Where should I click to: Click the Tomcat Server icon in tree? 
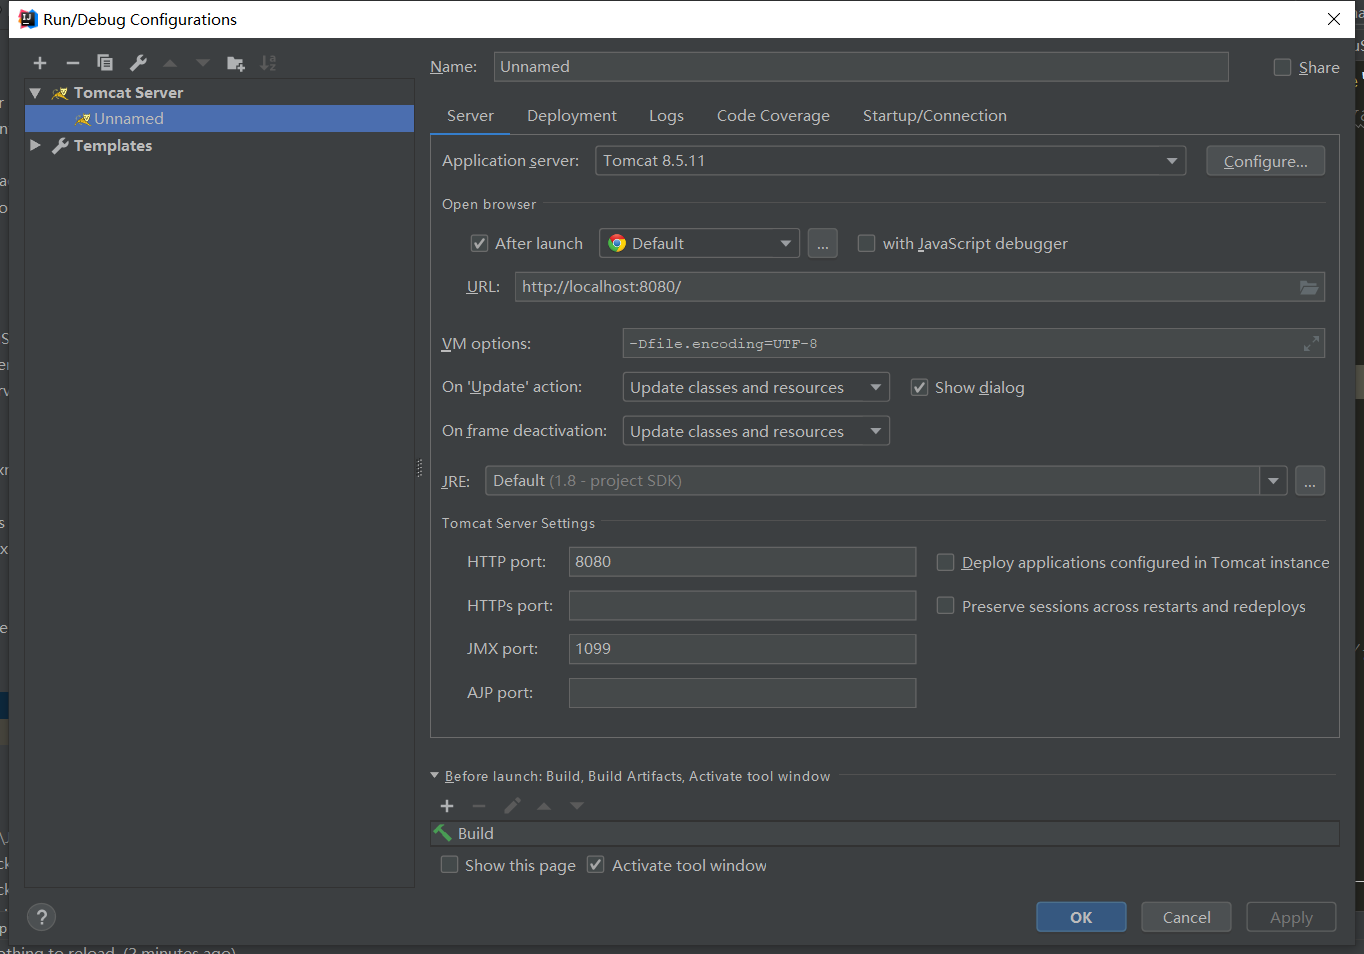pyautogui.click(x=60, y=93)
